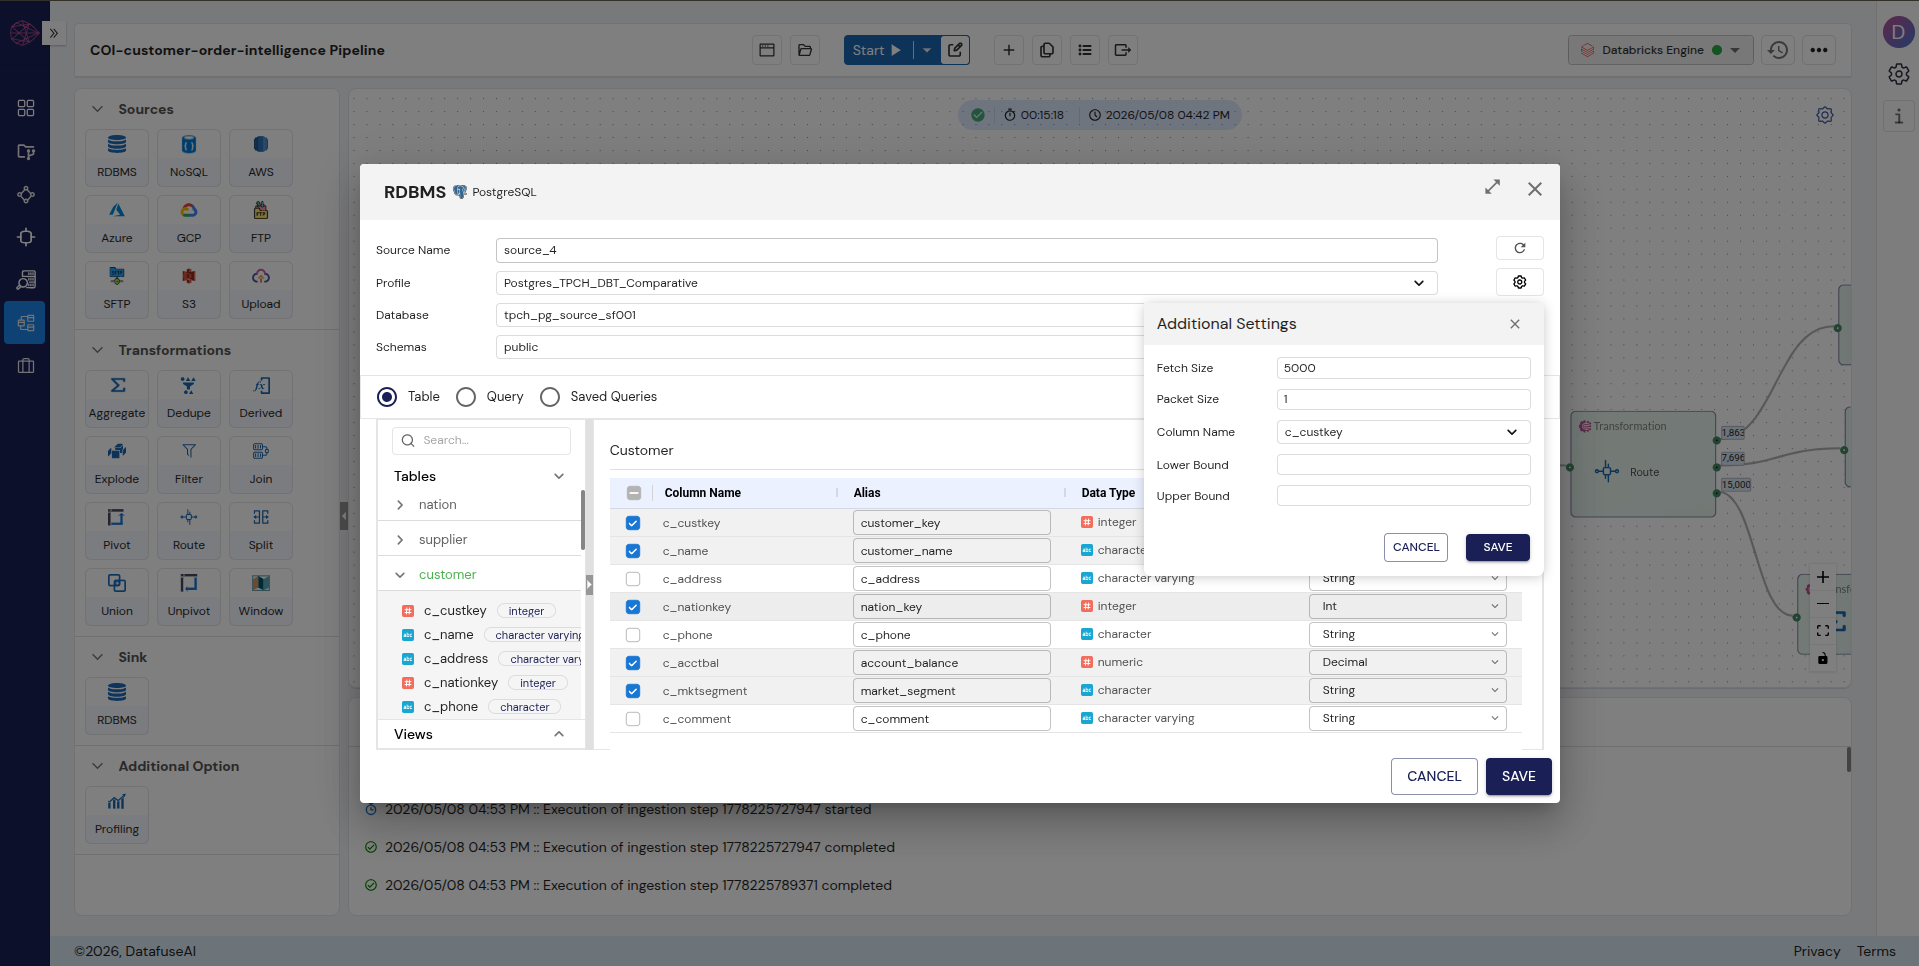Viewport: 1919px width, 966px height.
Task: Expand the supplier table node
Action: click(400, 540)
